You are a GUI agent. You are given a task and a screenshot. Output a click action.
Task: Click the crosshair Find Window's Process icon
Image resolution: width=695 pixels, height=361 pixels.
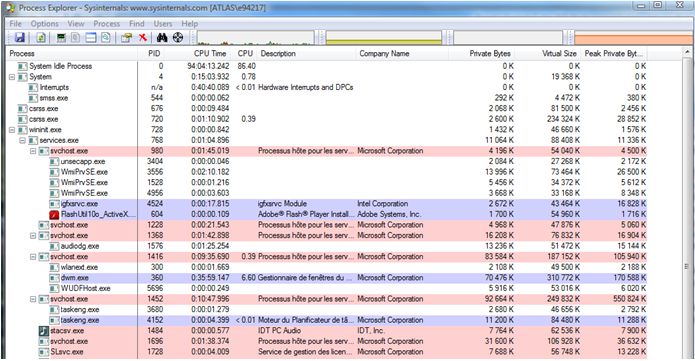pyautogui.click(x=178, y=38)
